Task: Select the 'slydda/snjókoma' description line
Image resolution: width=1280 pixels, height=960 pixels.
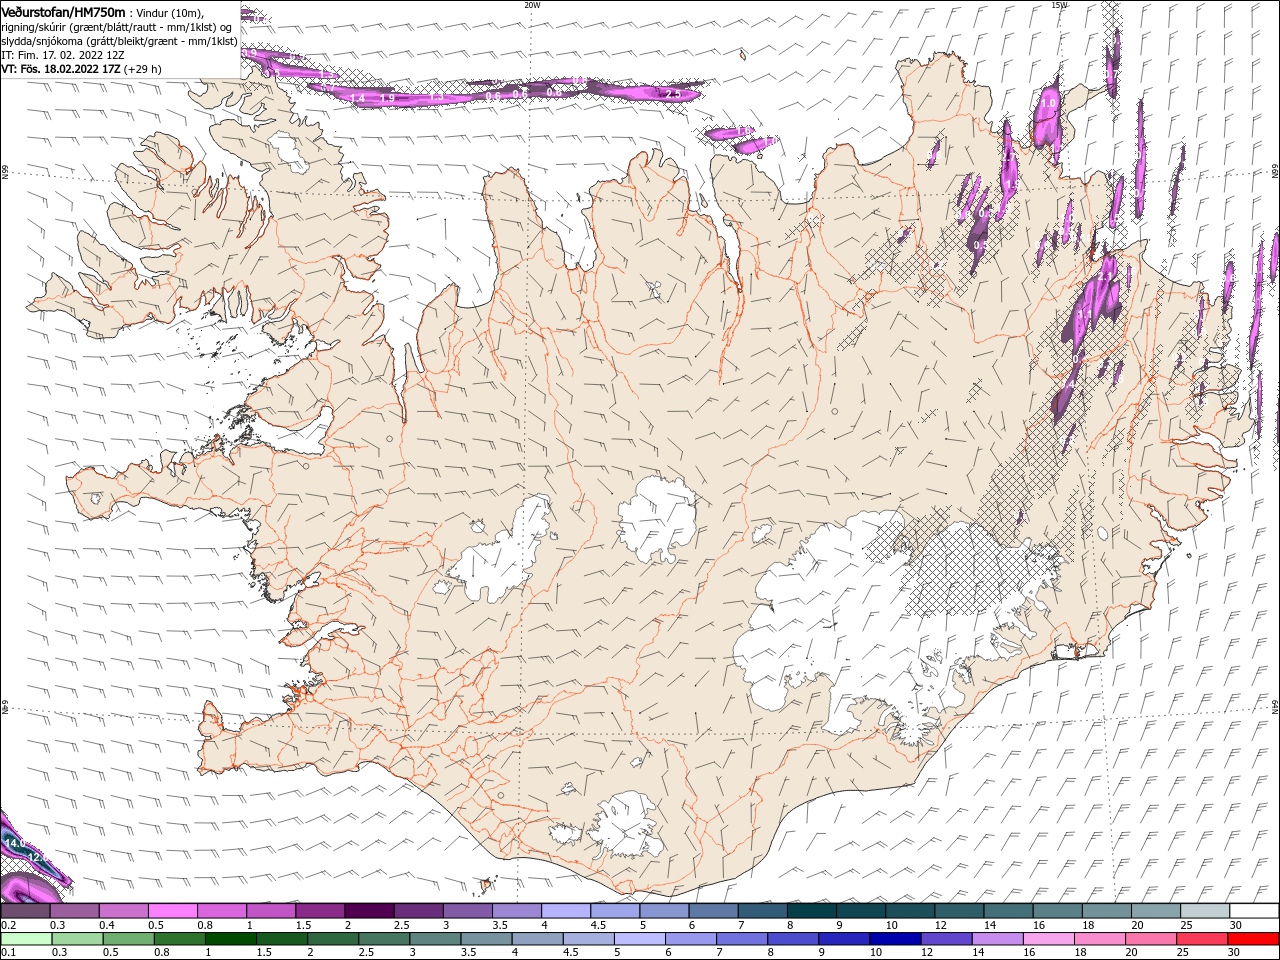Action: point(119,41)
